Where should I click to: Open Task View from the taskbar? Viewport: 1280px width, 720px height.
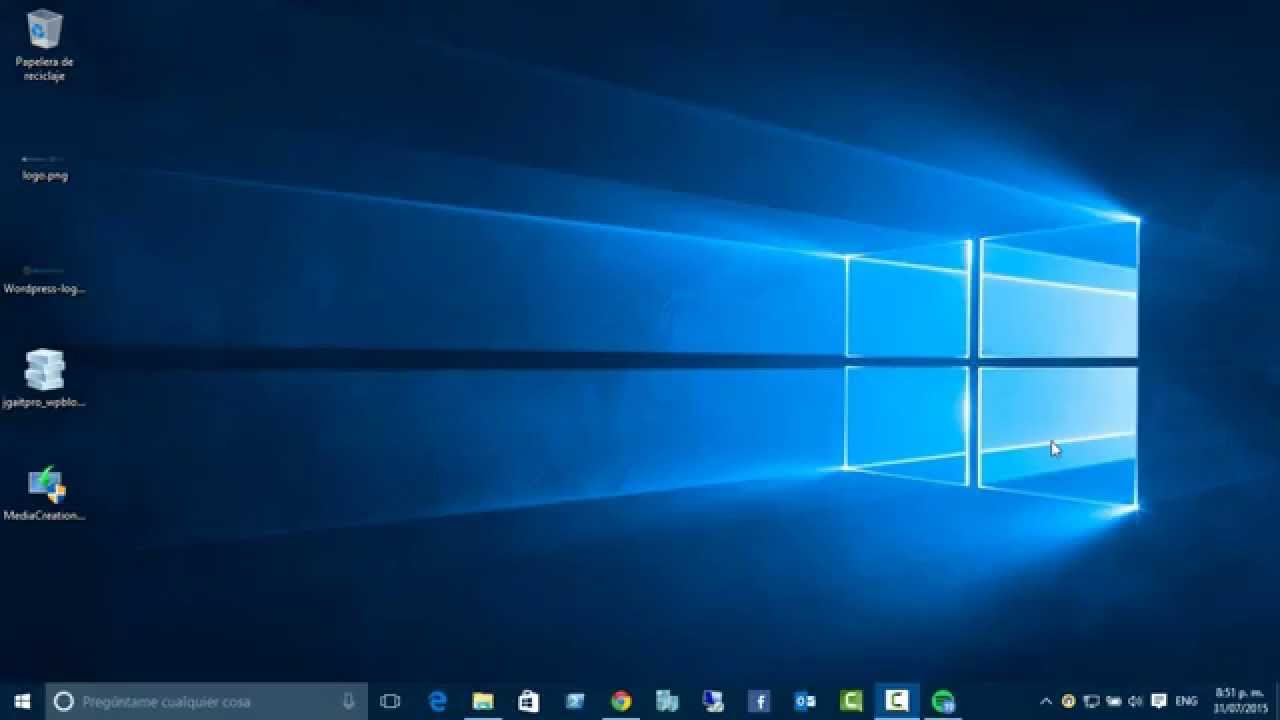390,701
